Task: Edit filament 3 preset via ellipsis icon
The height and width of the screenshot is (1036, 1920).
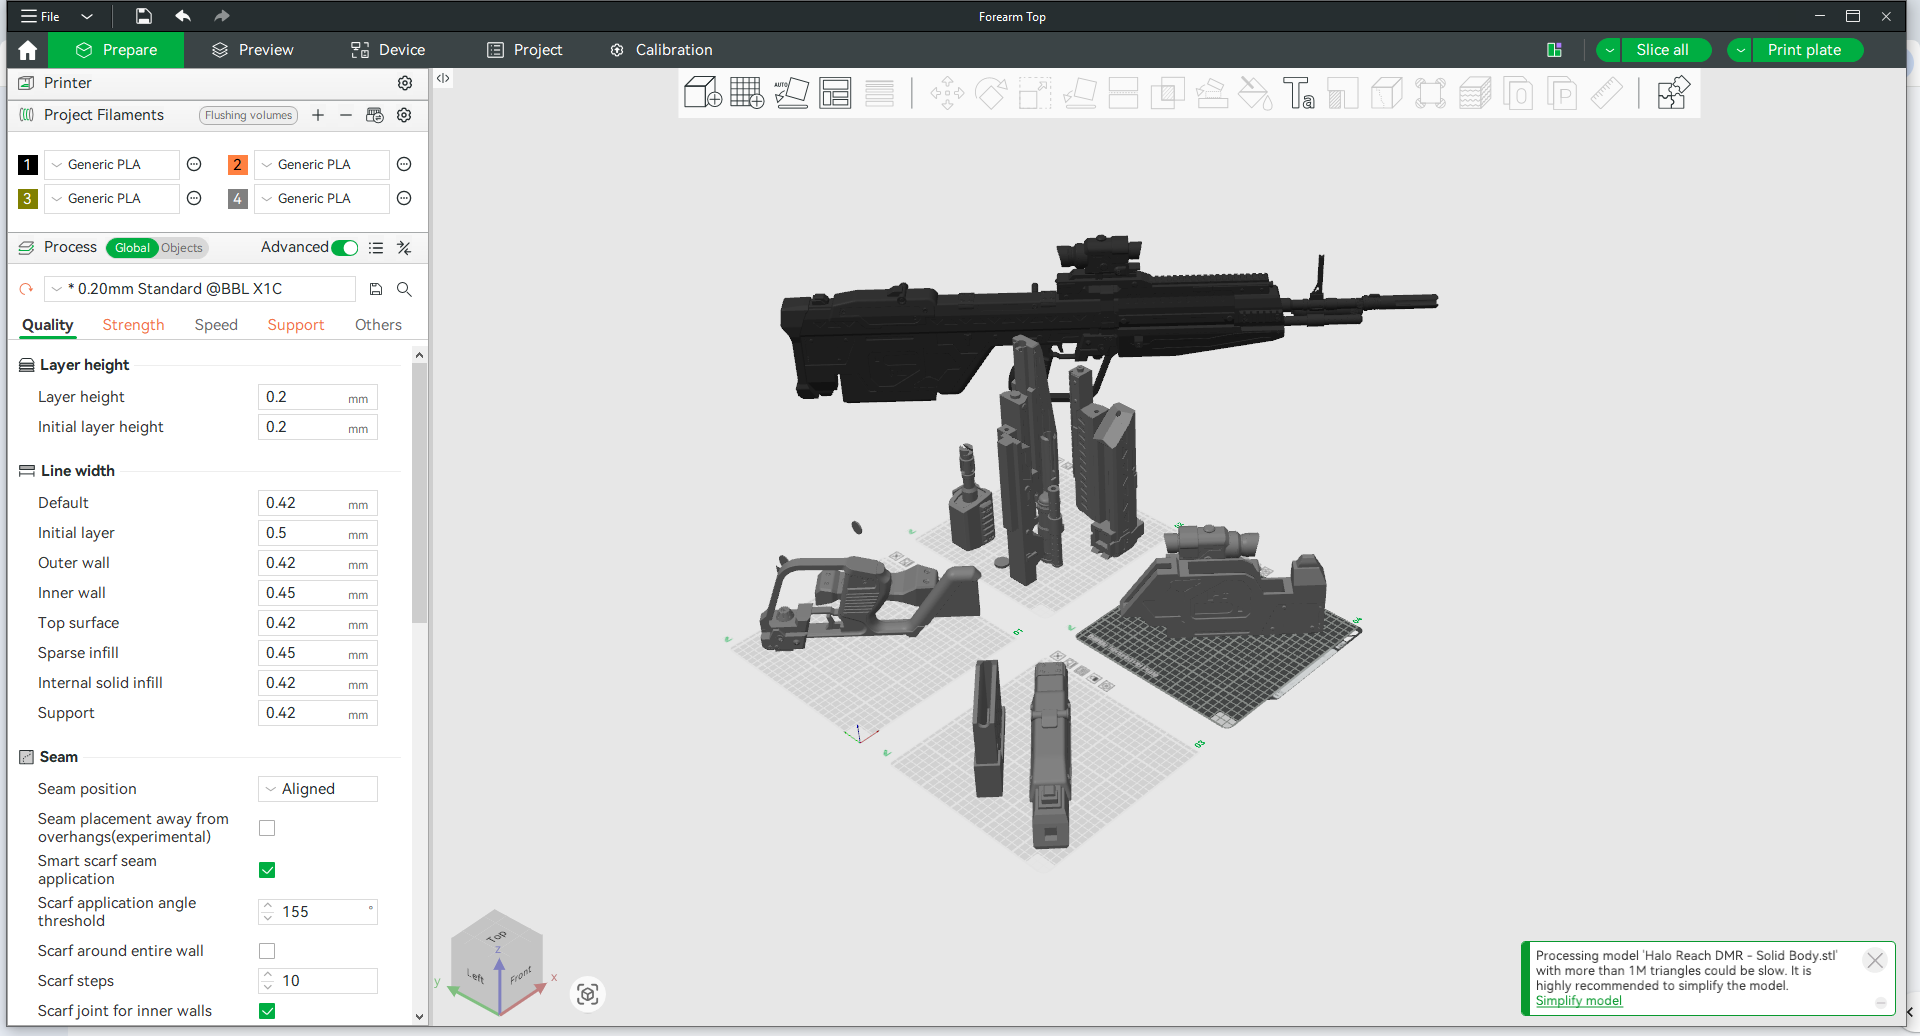Action: (x=195, y=198)
